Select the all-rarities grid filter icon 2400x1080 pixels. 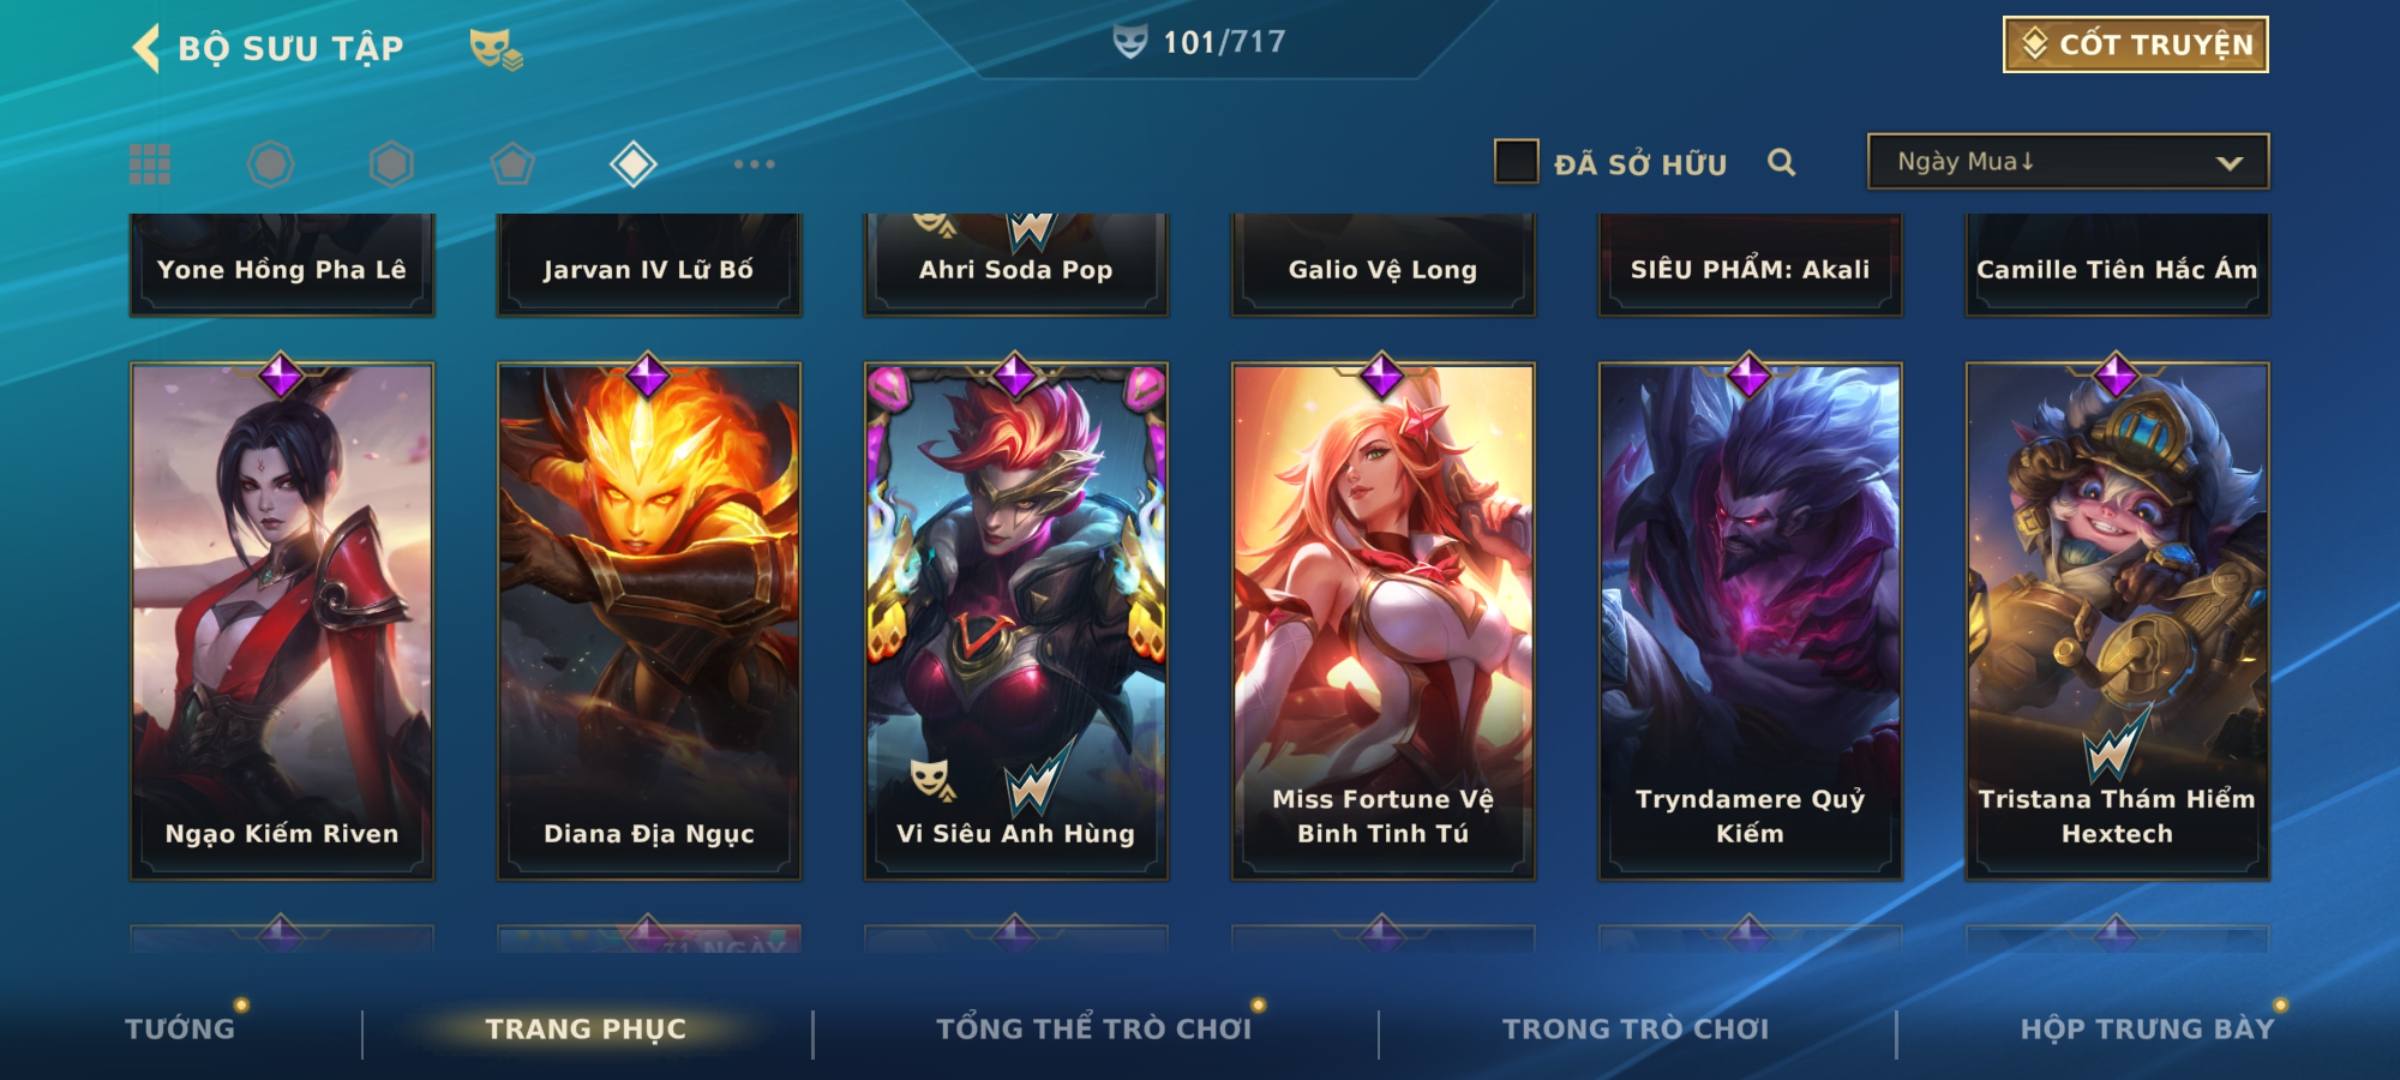coord(150,164)
